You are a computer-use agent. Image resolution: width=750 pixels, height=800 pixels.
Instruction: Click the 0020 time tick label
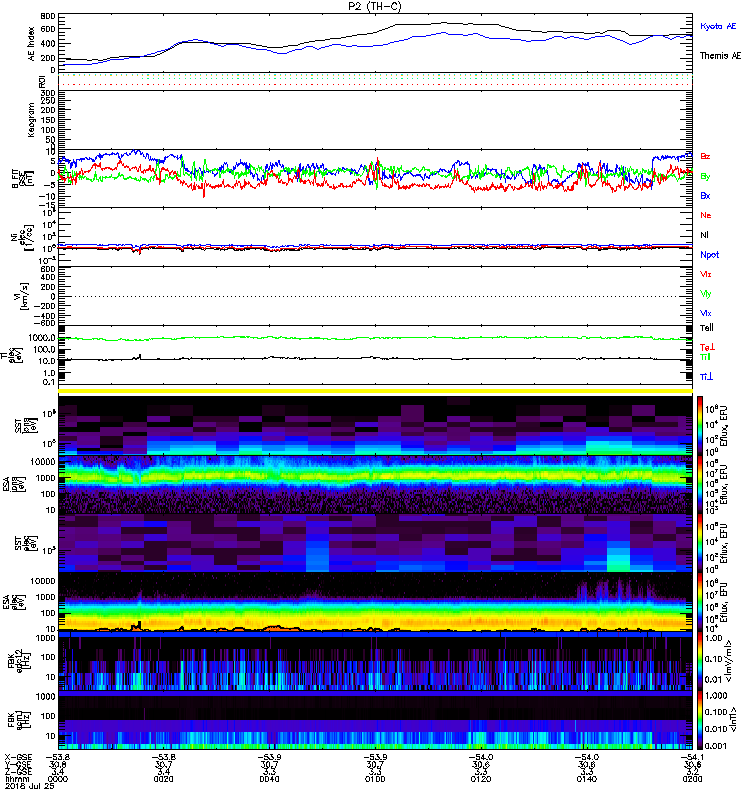(163, 779)
